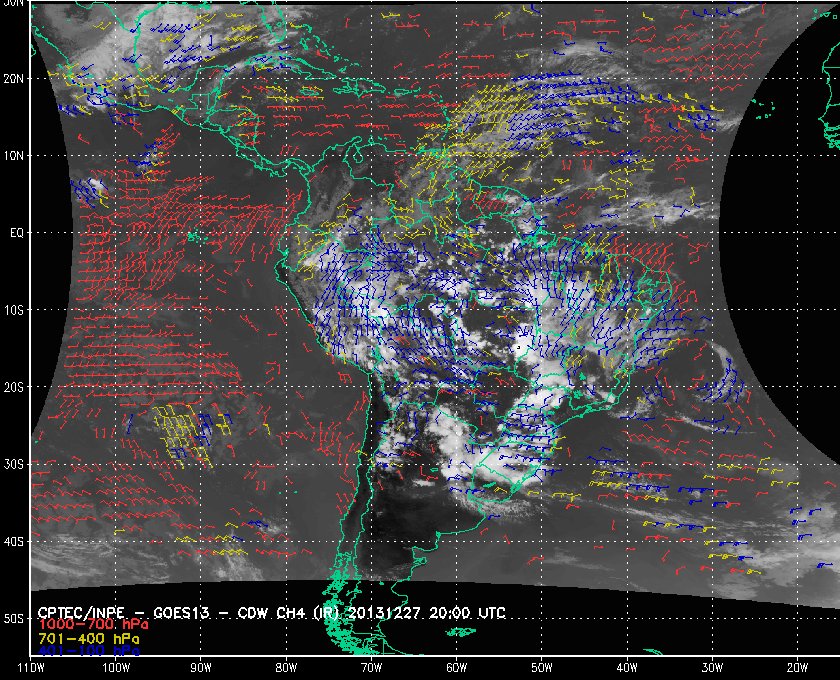Viewport: 840px width, 680px height.
Task: Click the '50S' latitude label
Action: (x=13, y=618)
